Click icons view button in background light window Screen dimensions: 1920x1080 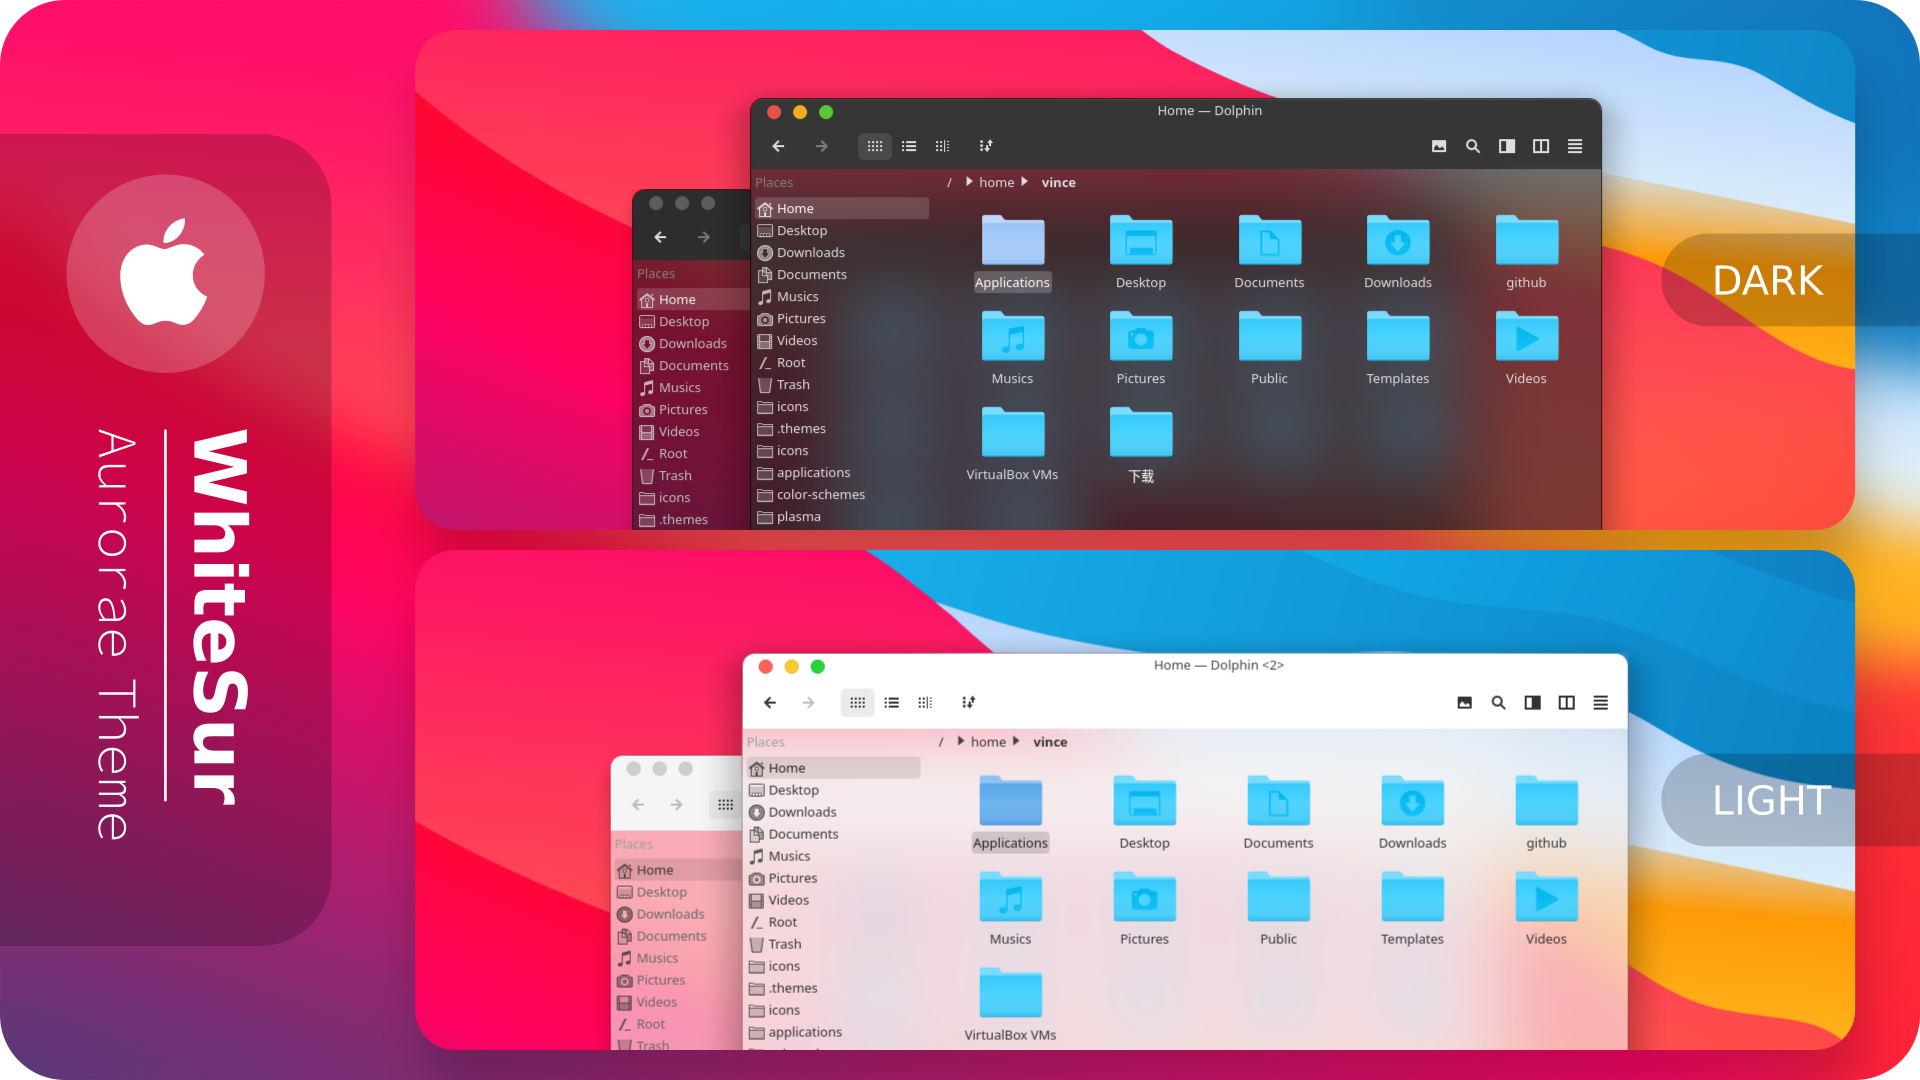coord(726,804)
